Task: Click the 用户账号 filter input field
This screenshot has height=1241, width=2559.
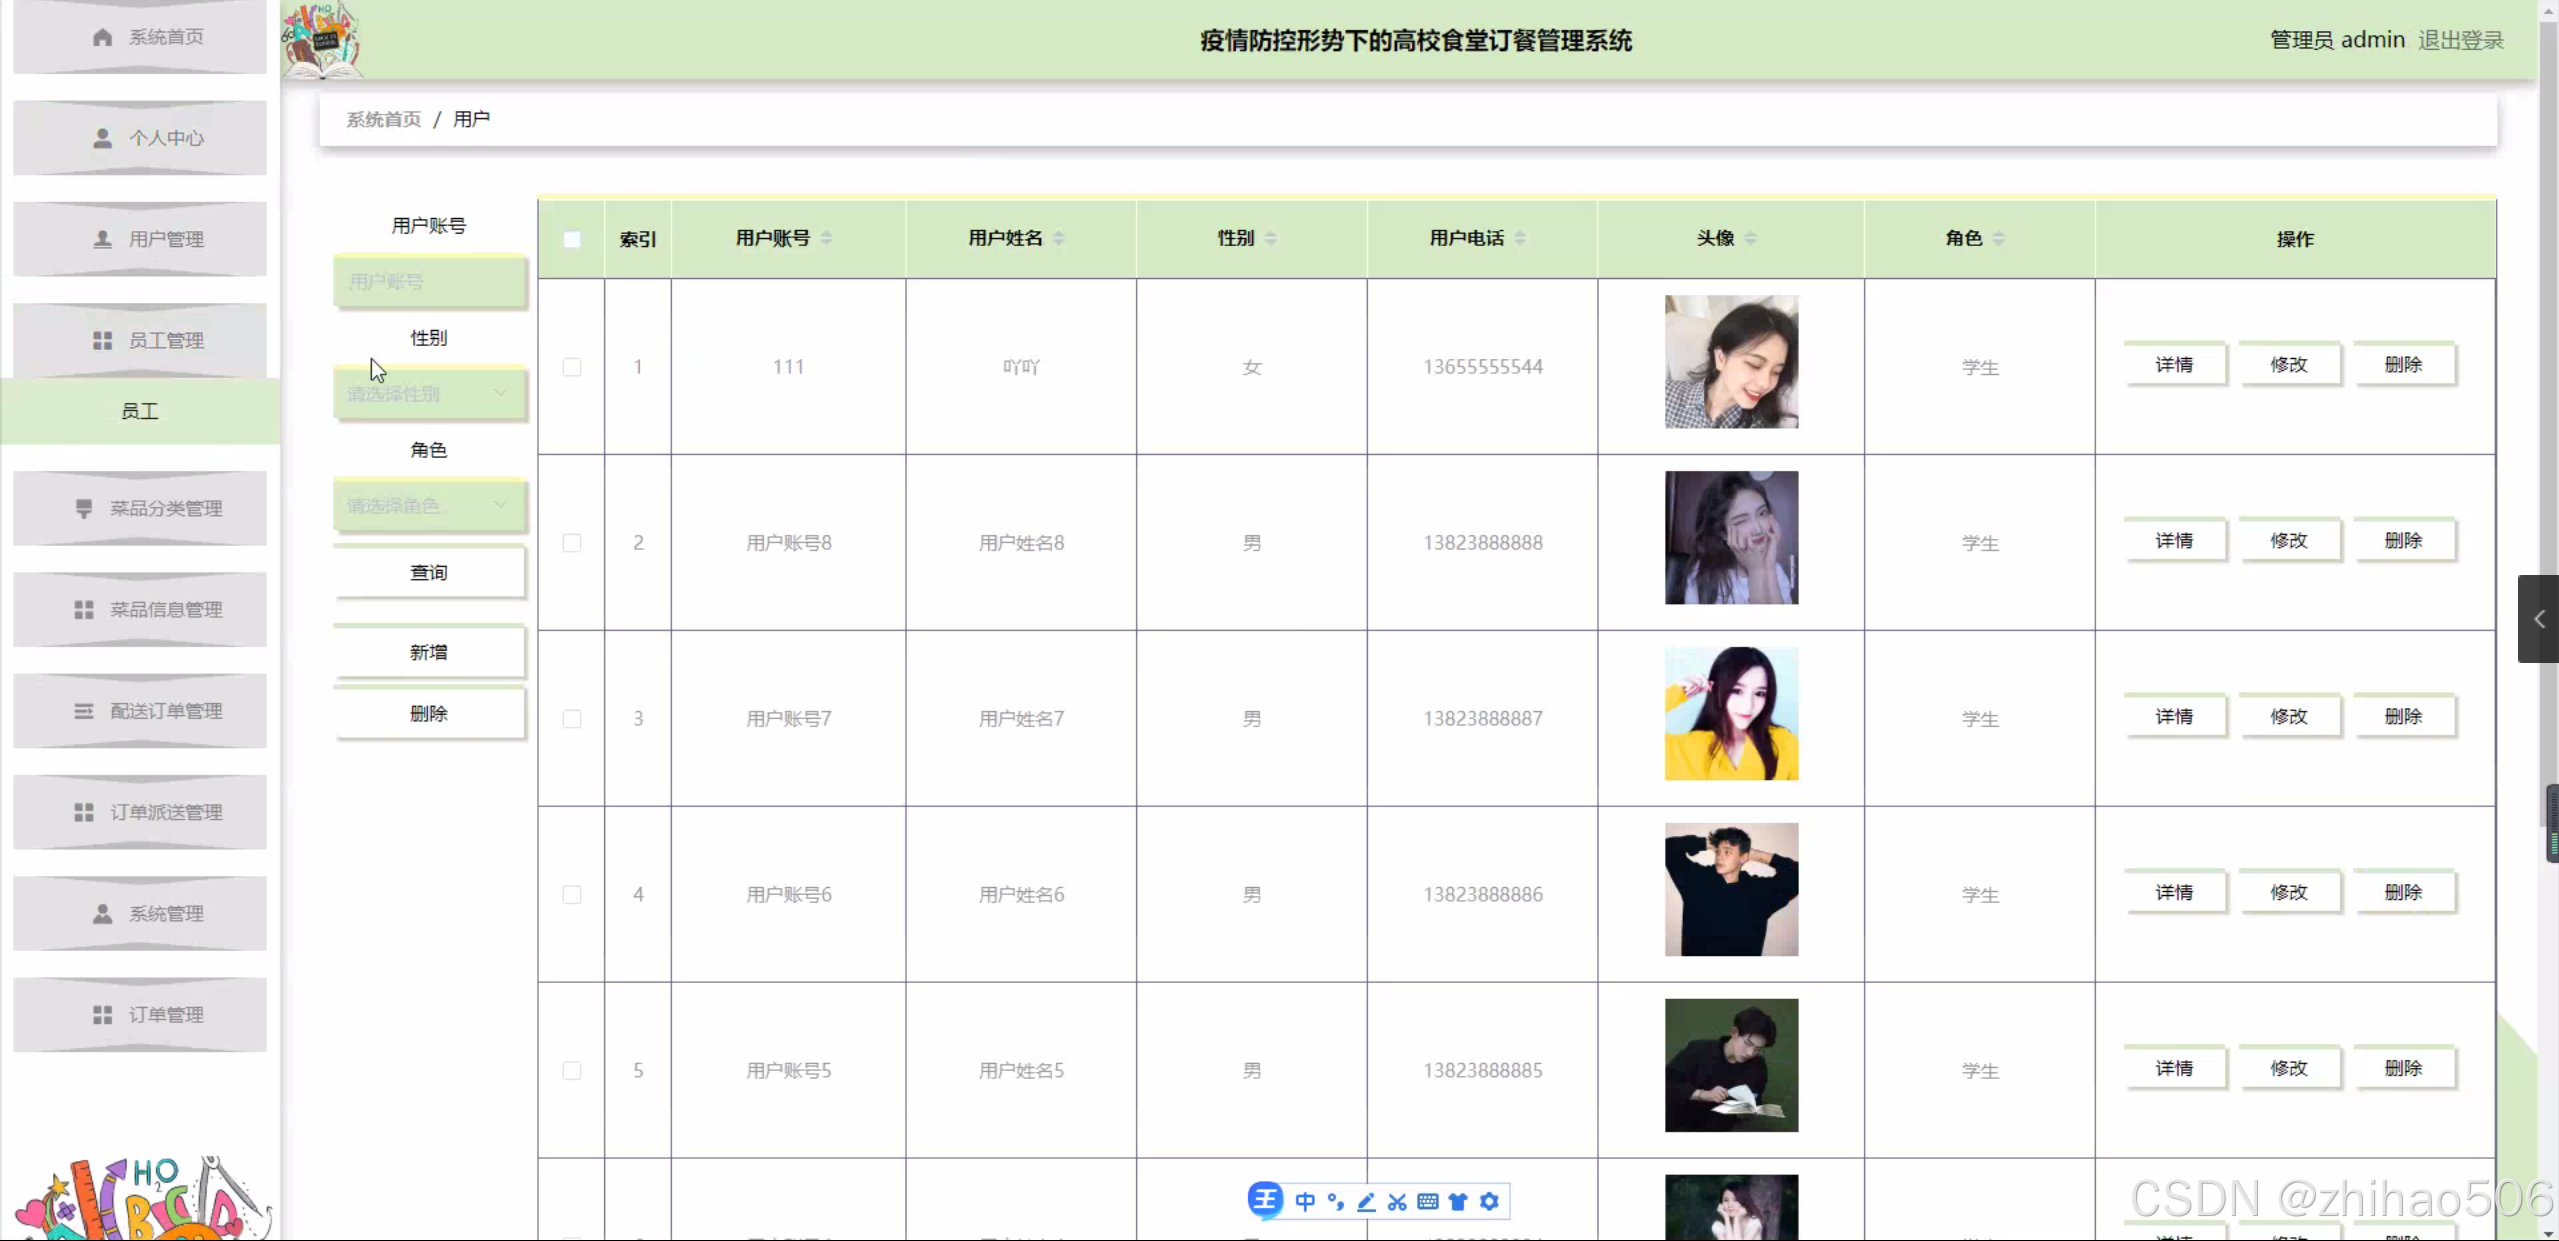Action: click(x=429, y=282)
